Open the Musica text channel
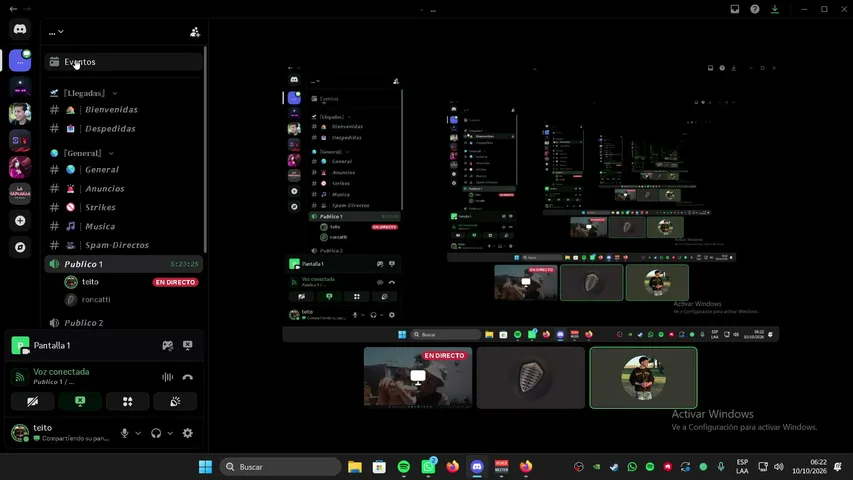 [123, 226]
